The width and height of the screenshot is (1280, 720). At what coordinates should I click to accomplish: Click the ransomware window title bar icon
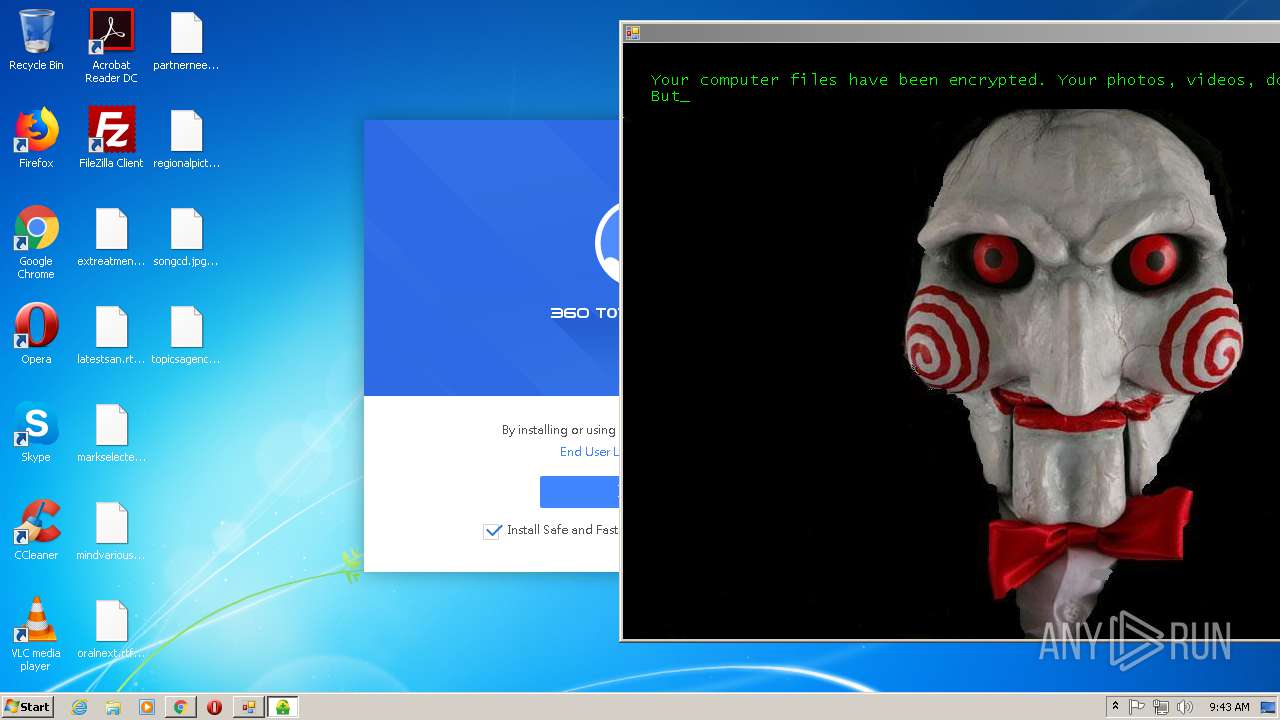tap(632, 33)
